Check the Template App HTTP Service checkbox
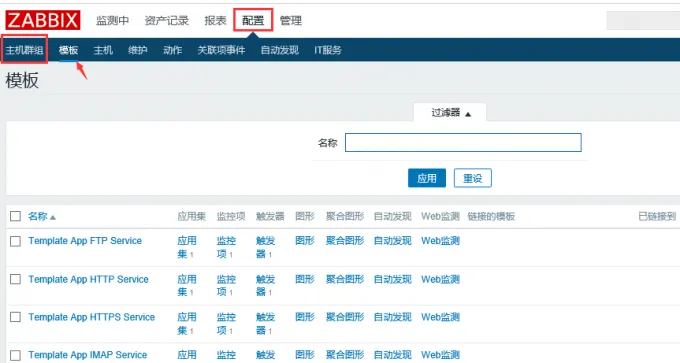Image resolution: width=680 pixels, height=363 pixels. 15,279
